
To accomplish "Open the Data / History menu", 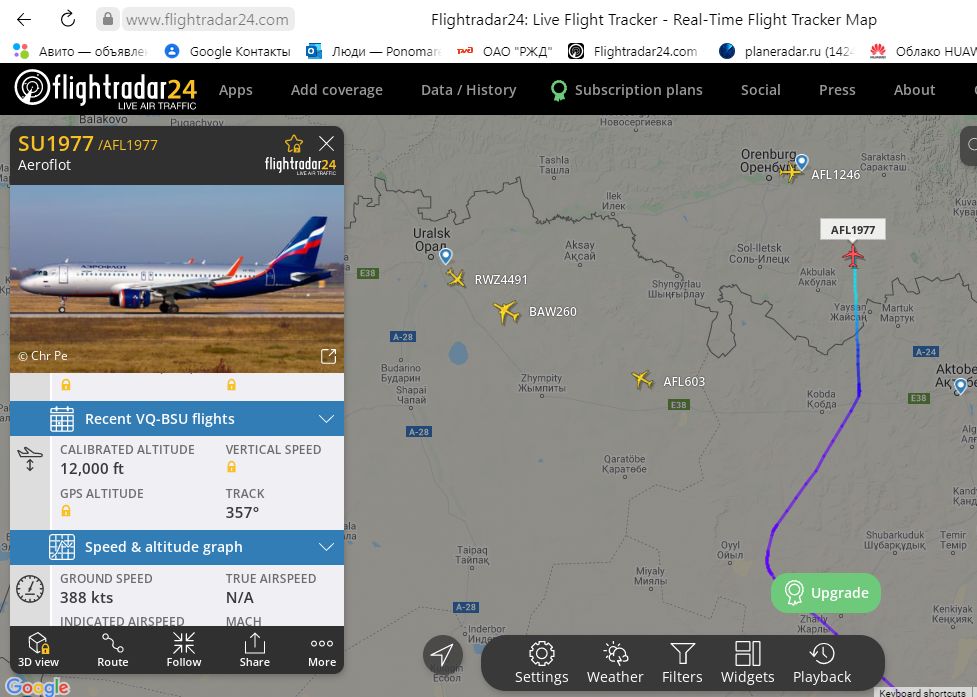I will pyautogui.click(x=469, y=90).
